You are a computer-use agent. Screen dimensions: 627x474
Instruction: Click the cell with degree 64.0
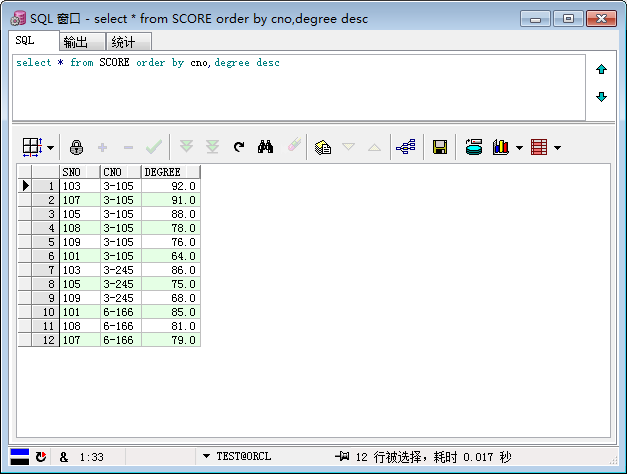[170, 256]
